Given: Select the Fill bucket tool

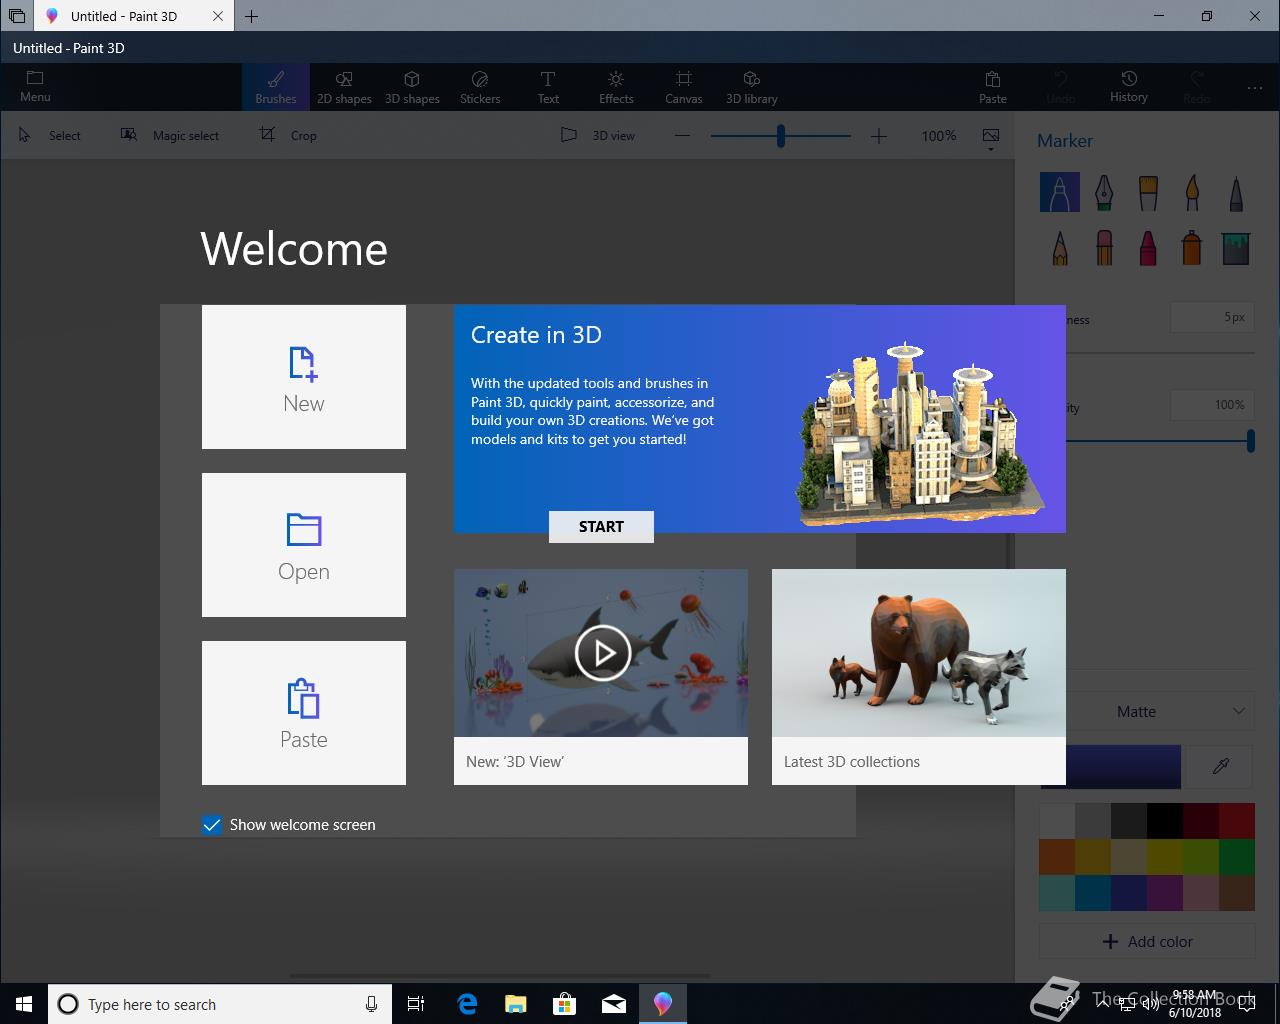Looking at the screenshot, I should coord(1236,247).
